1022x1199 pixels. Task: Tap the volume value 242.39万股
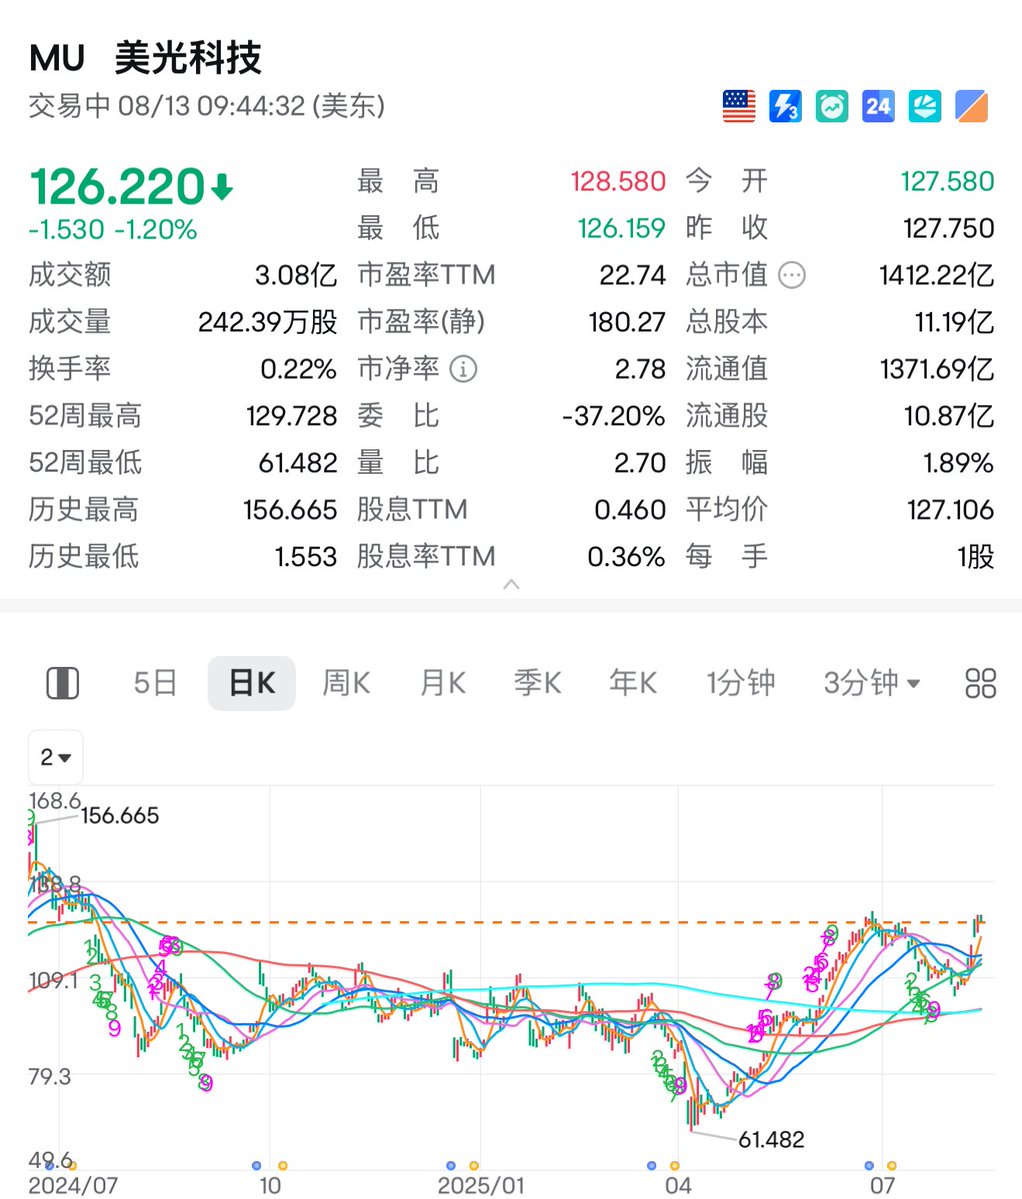click(268, 322)
